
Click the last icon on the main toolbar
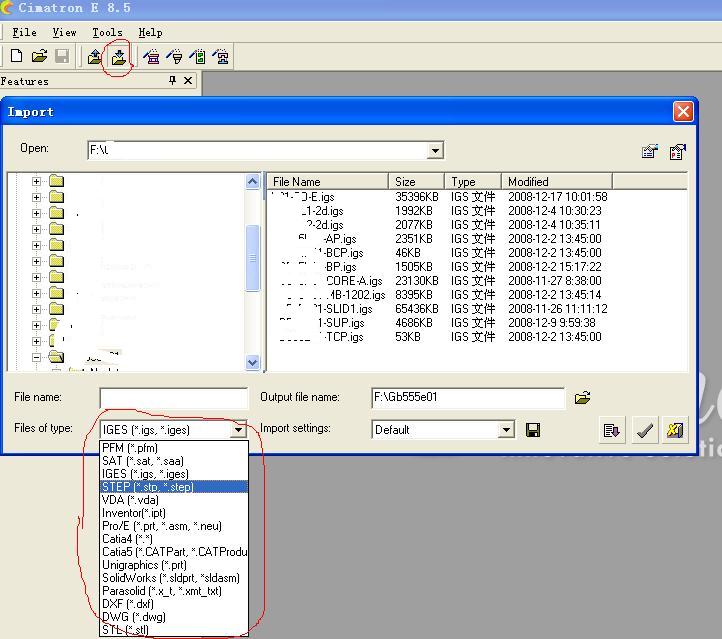point(221,57)
